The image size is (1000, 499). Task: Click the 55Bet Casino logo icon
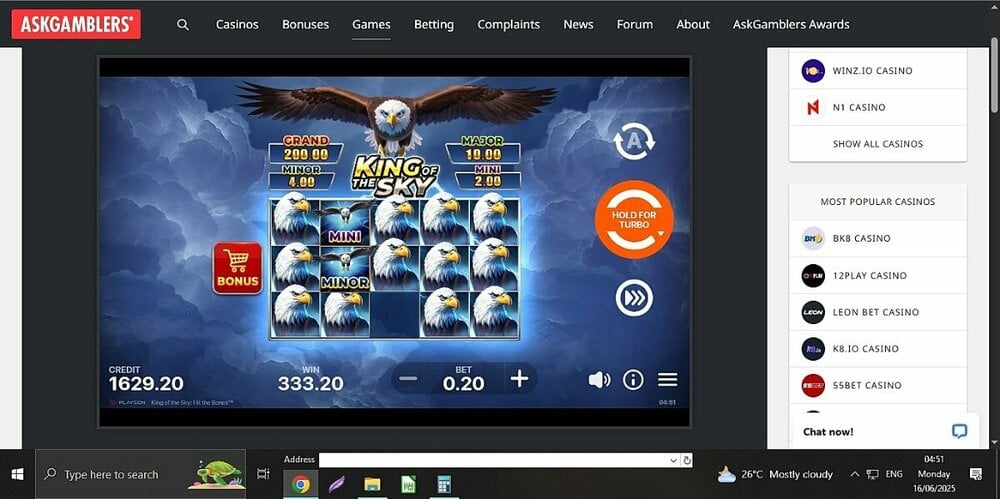pos(813,385)
